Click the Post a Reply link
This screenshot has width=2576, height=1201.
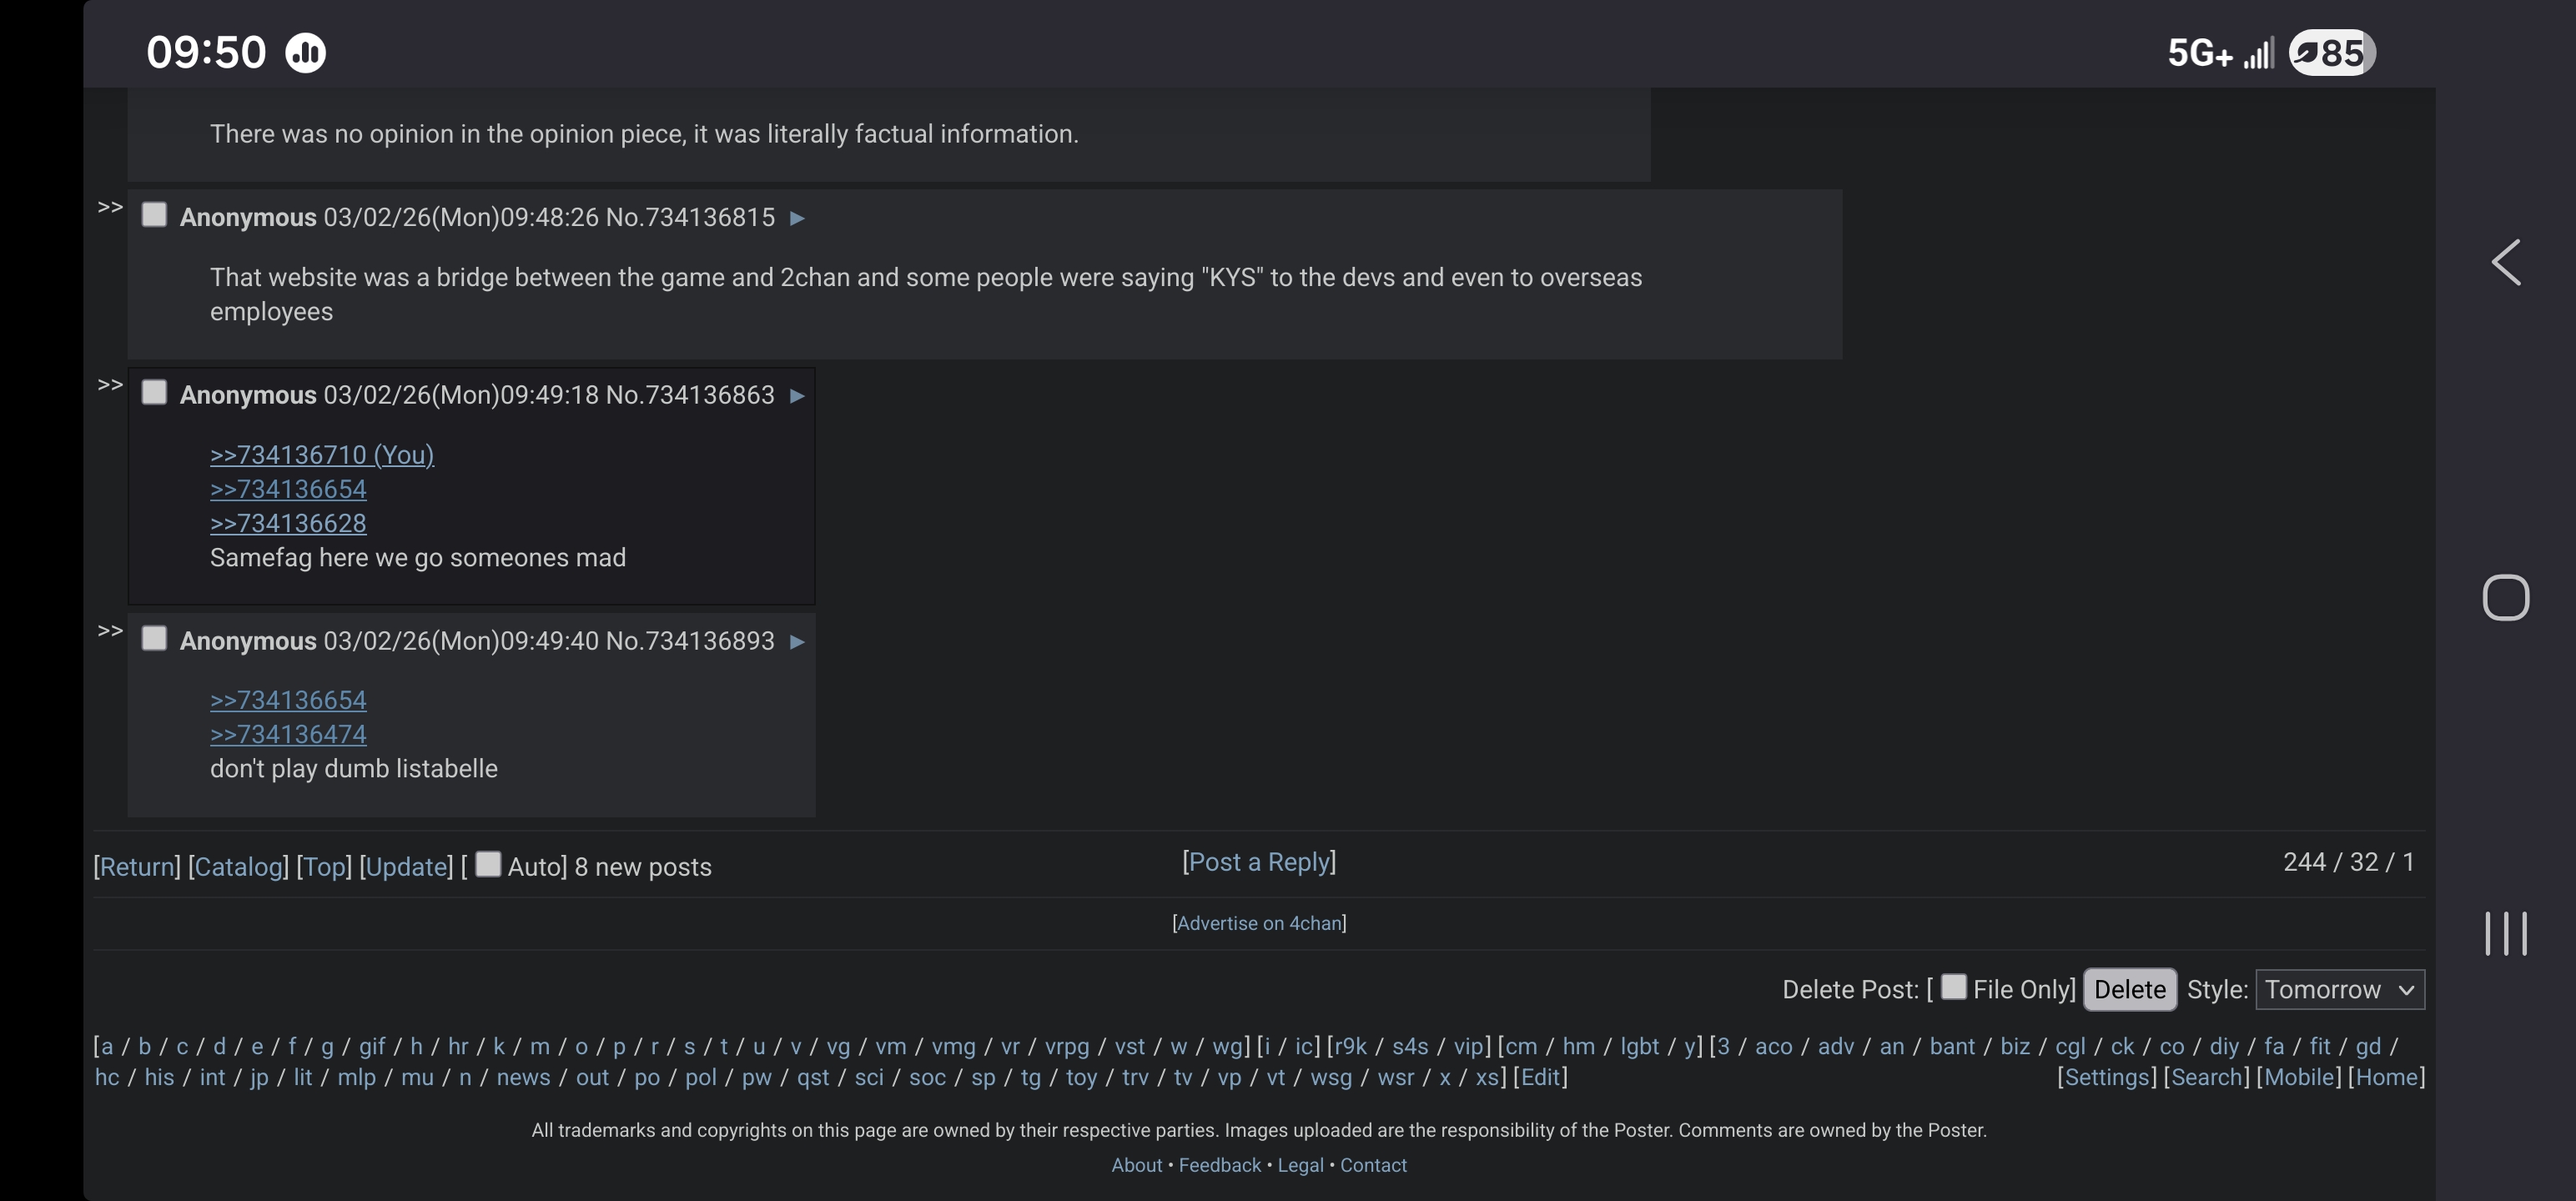pyautogui.click(x=1259, y=862)
